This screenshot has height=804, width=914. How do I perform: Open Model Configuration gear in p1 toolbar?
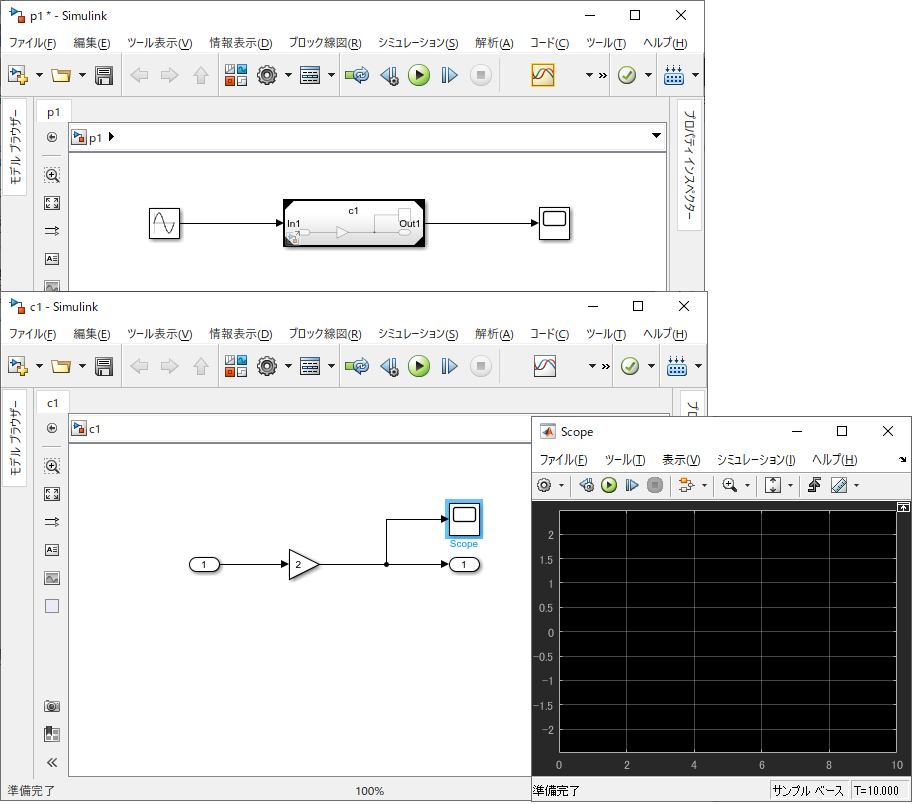click(x=267, y=75)
